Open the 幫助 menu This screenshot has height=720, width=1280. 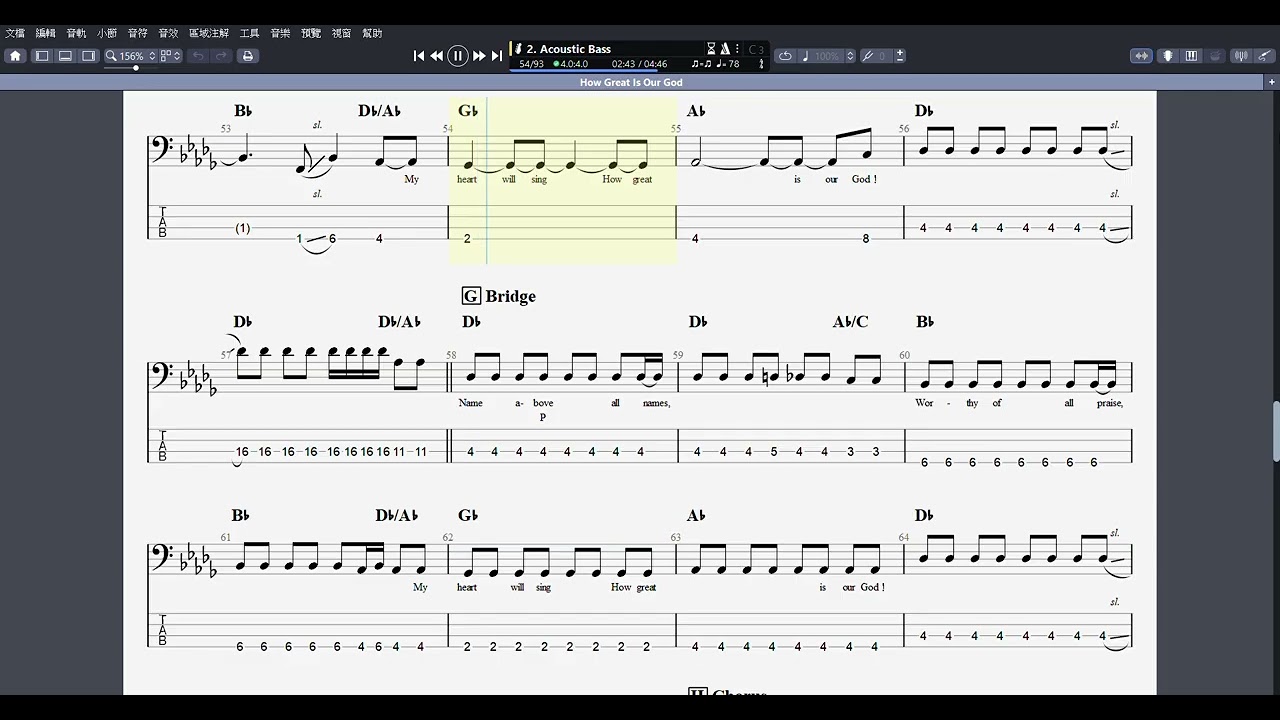pyautogui.click(x=372, y=33)
